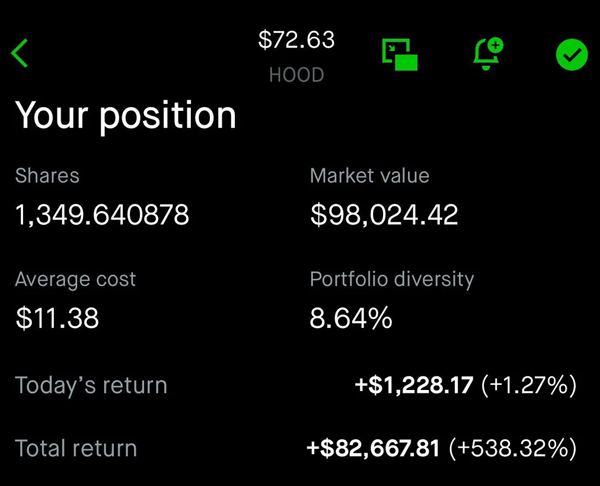Toggle the green watchlist checkmark
The image size is (600, 486).
(x=572, y=55)
